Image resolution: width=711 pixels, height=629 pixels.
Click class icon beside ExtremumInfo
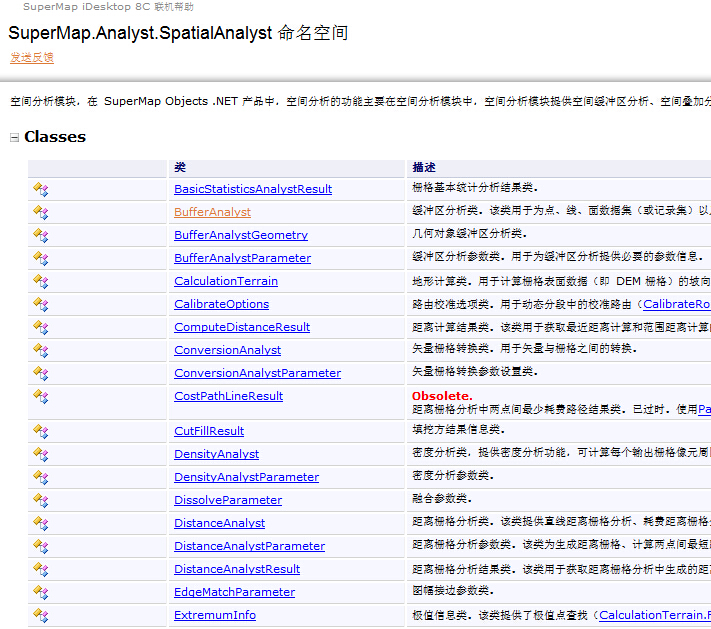40,616
